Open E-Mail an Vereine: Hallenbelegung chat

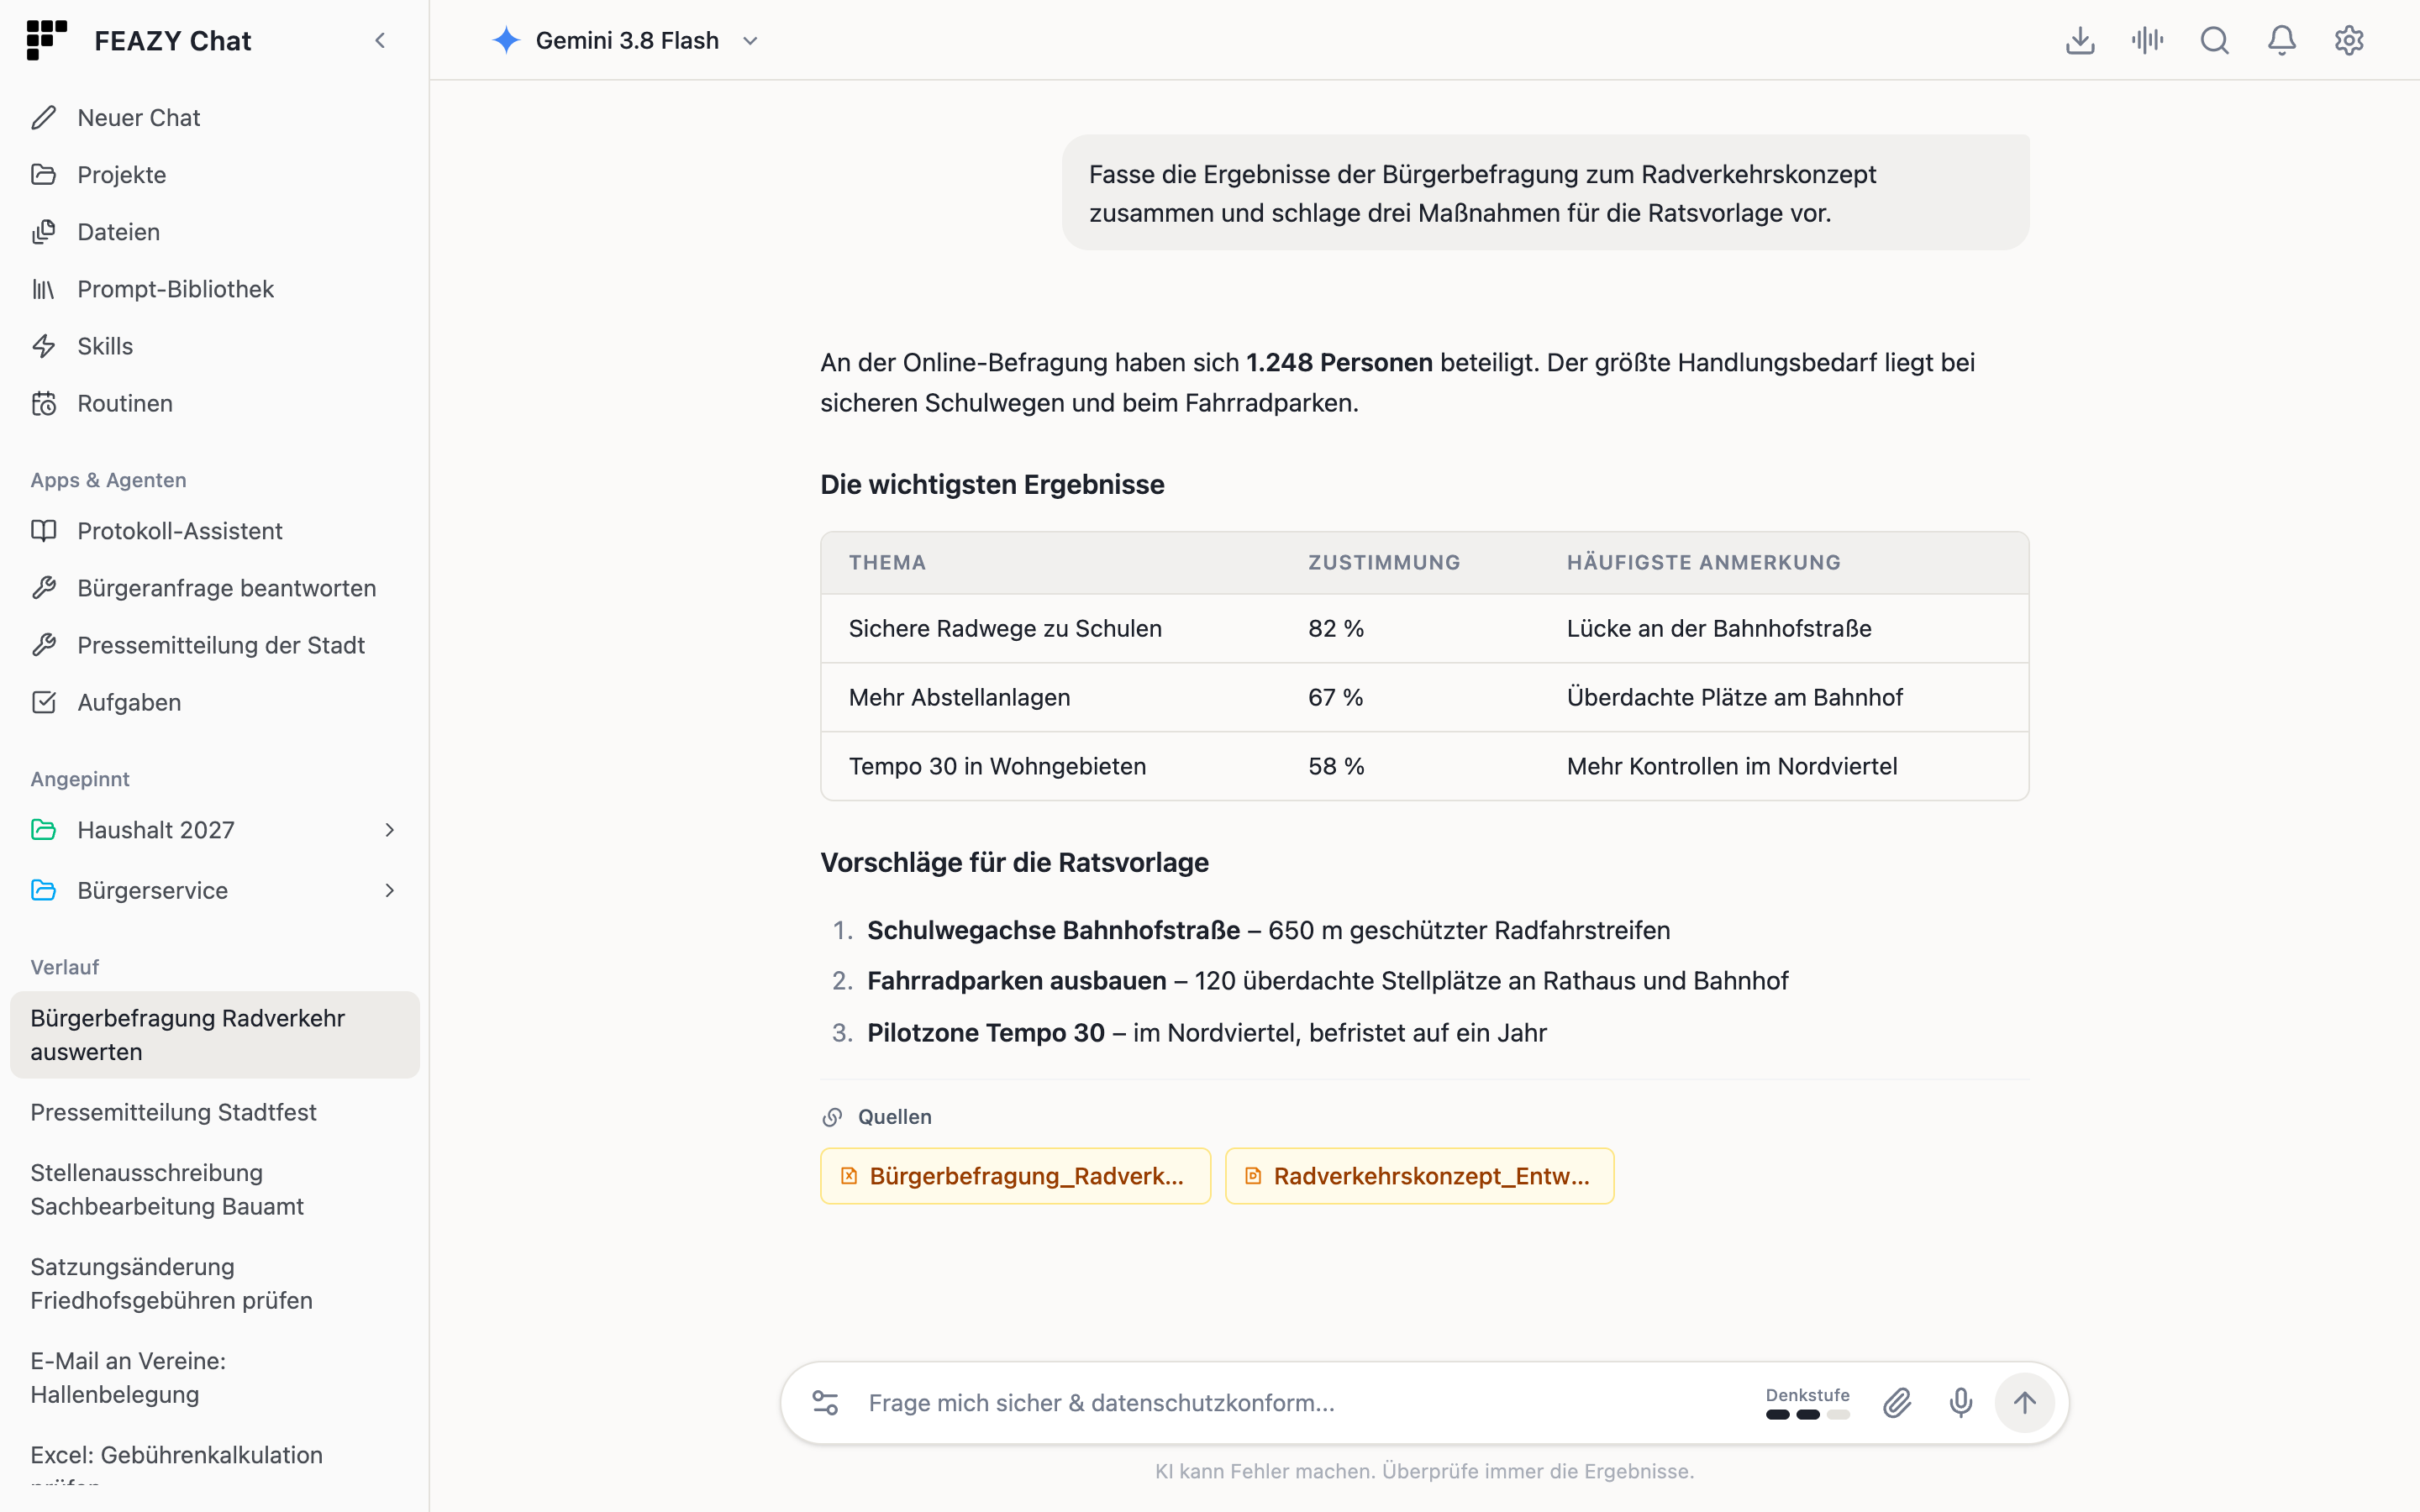click(x=214, y=1378)
